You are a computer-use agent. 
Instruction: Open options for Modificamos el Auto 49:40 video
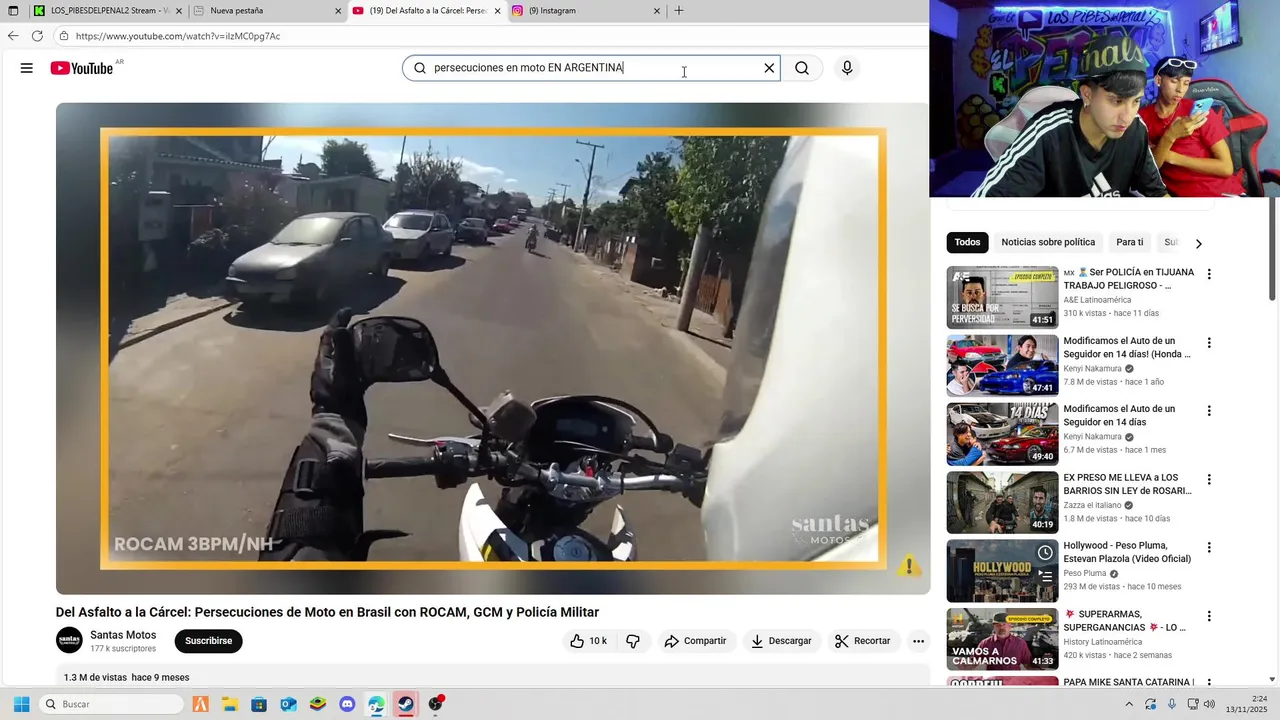pyautogui.click(x=1209, y=411)
